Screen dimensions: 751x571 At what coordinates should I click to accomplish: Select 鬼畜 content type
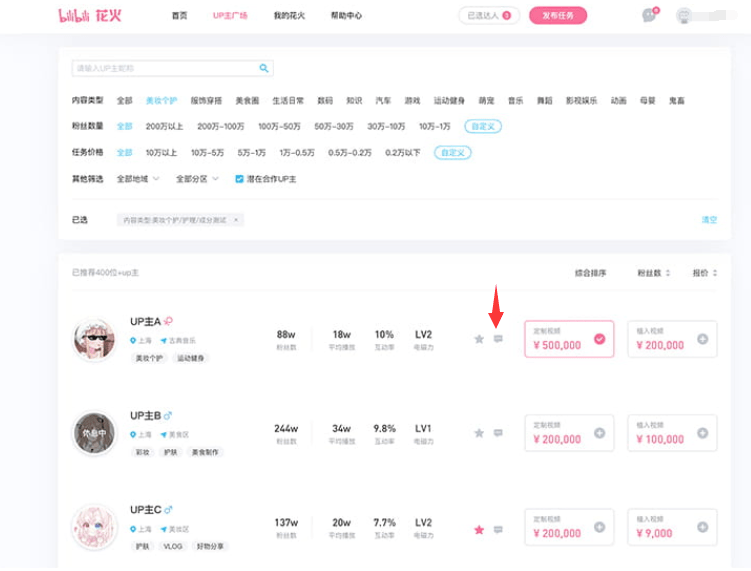click(677, 101)
